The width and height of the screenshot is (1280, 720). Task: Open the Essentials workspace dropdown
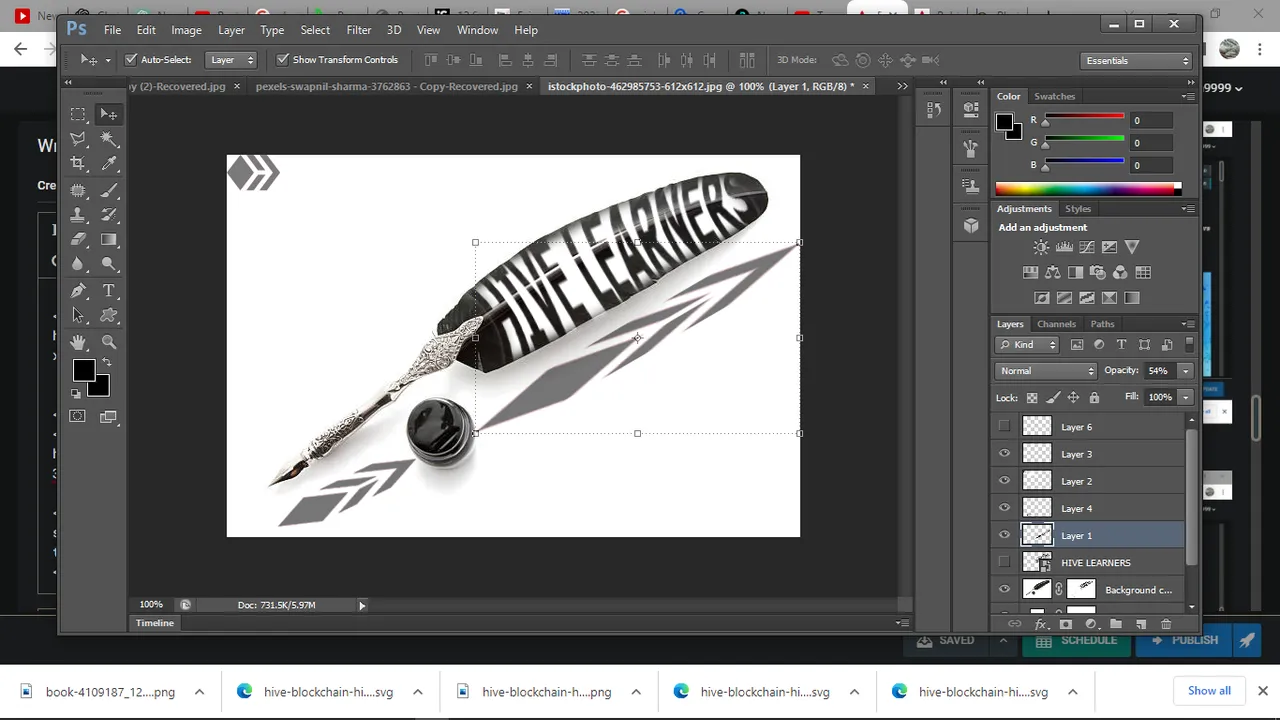coord(1138,61)
